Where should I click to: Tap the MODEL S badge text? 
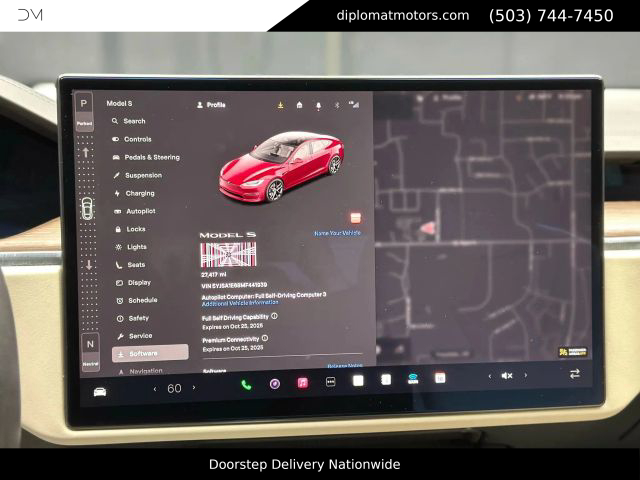pos(228,235)
